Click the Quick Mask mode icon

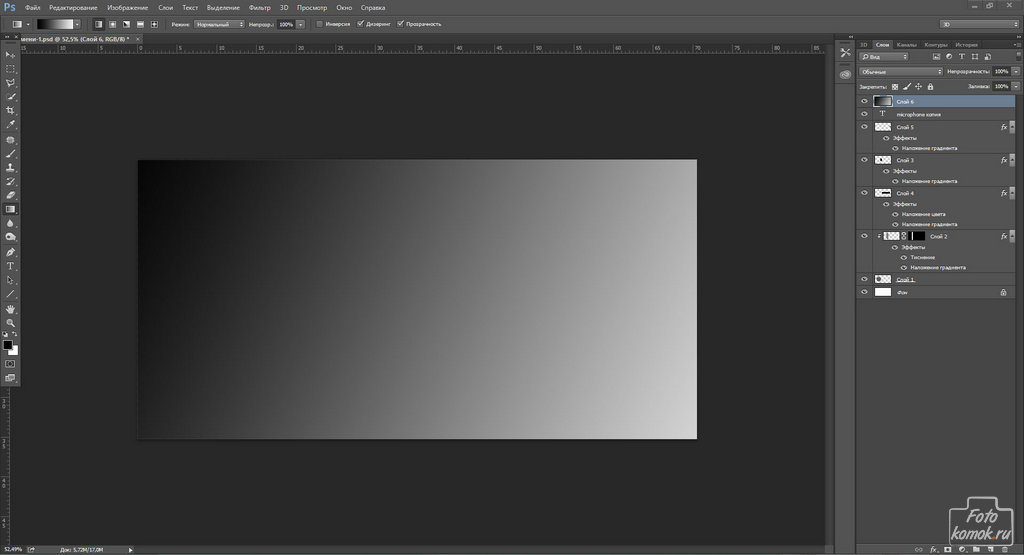click(10, 364)
